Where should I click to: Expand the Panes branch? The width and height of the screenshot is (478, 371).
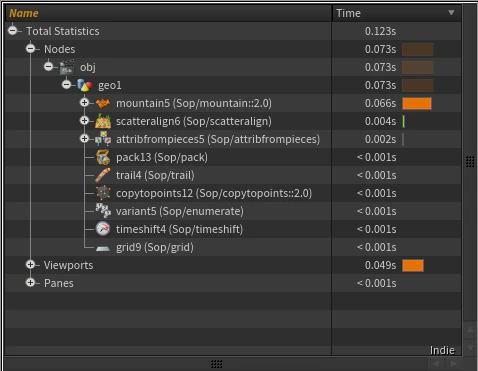click(31, 283)
